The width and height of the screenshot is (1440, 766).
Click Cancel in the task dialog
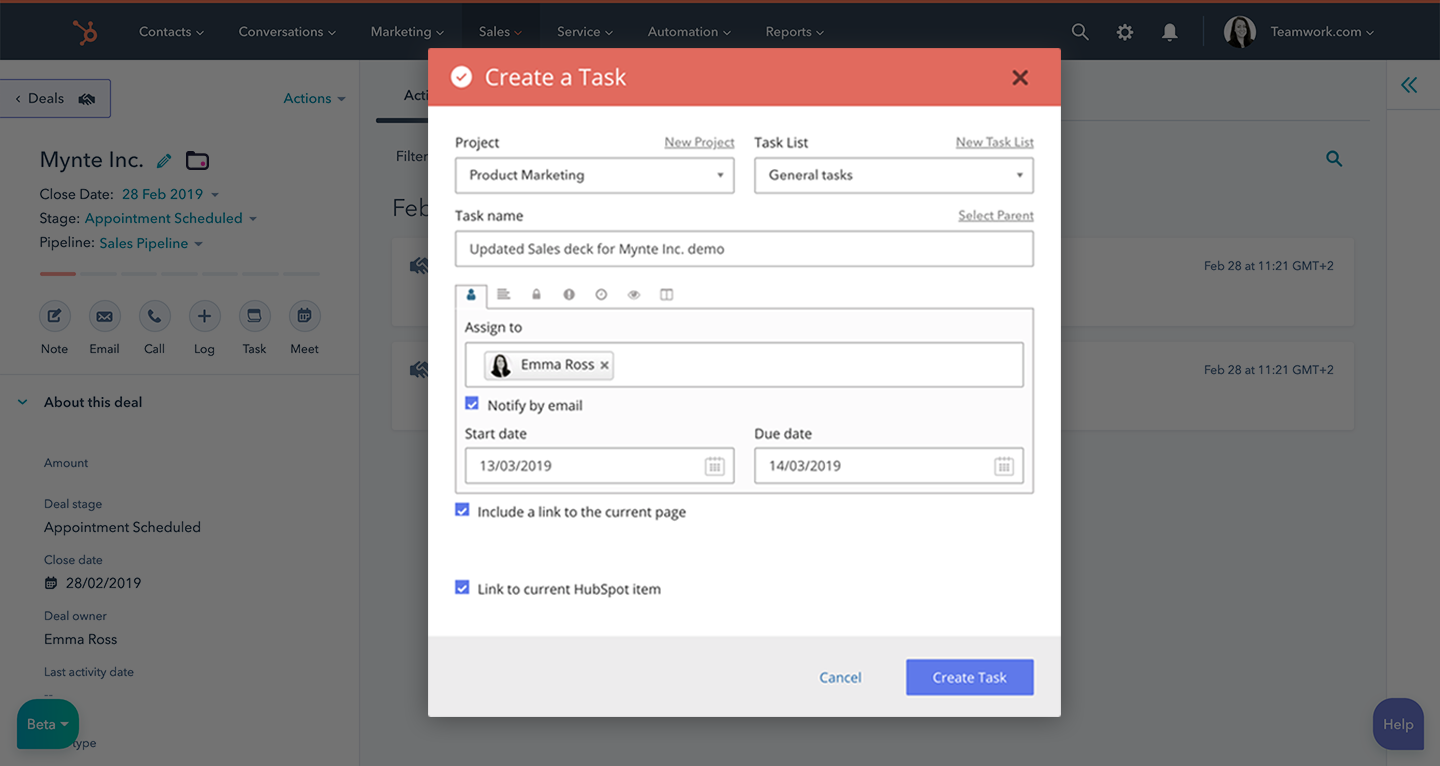(x=840, y=677)
